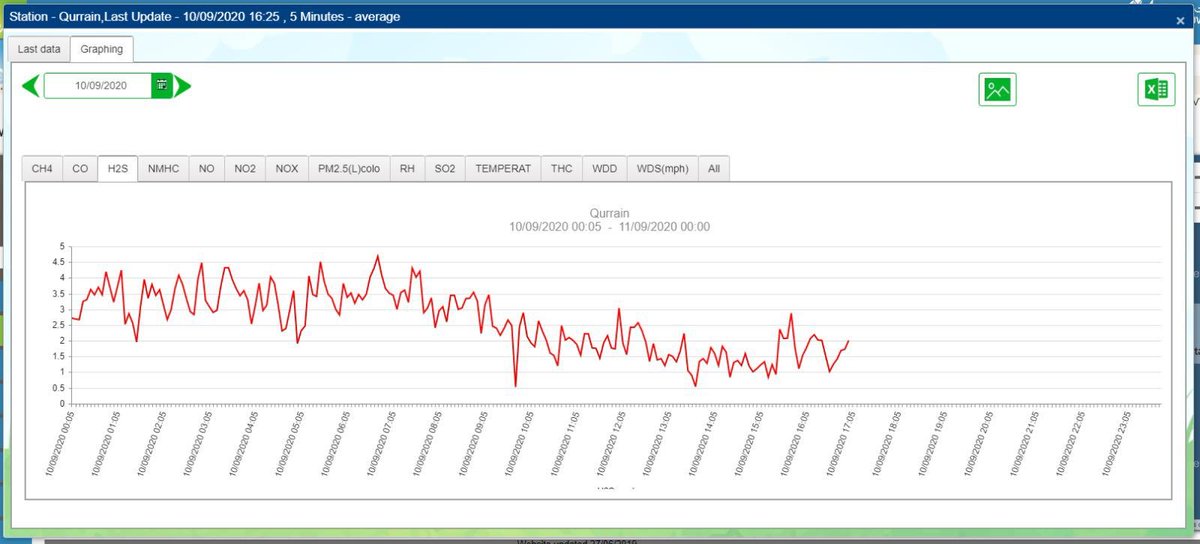Viewport: 1200px width, 544px height.
Task: Open the WDD parameter tab
Action: (604, 169)
